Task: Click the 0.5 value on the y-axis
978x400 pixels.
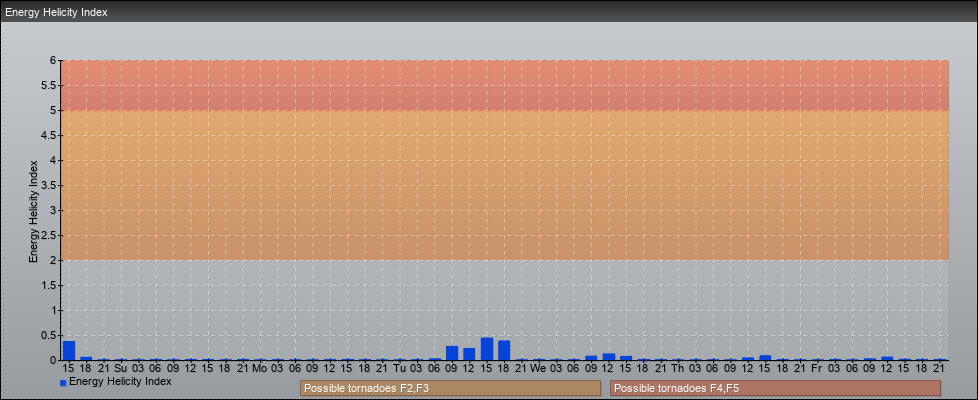Action: [50, 335]
